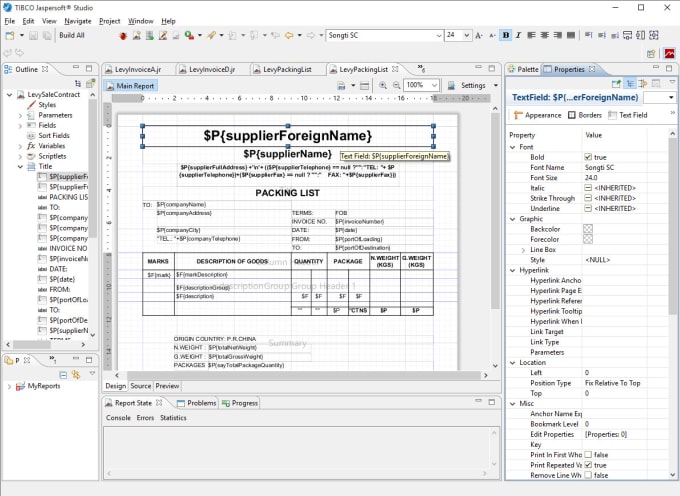Click the Collapse All icon in project explorer
The width and height of the screenshot is (680, 496).
pyautogui.click(x=63, y=375)
